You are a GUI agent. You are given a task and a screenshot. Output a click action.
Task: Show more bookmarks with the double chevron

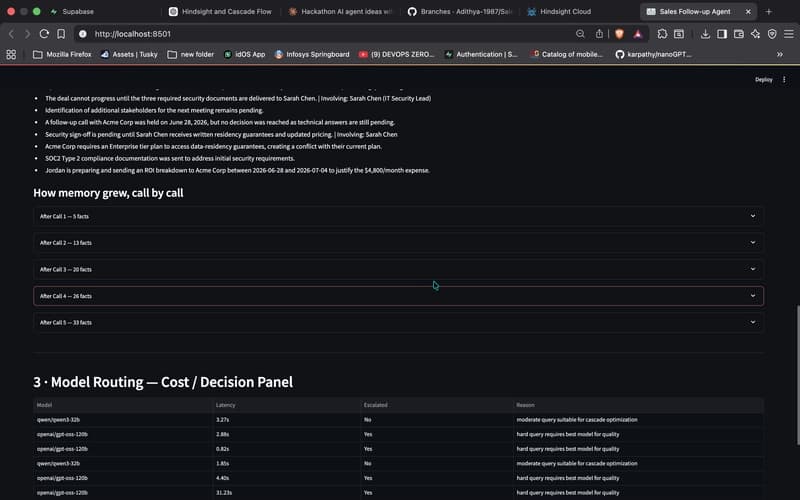pyautogui.click(x=780, y=54)
